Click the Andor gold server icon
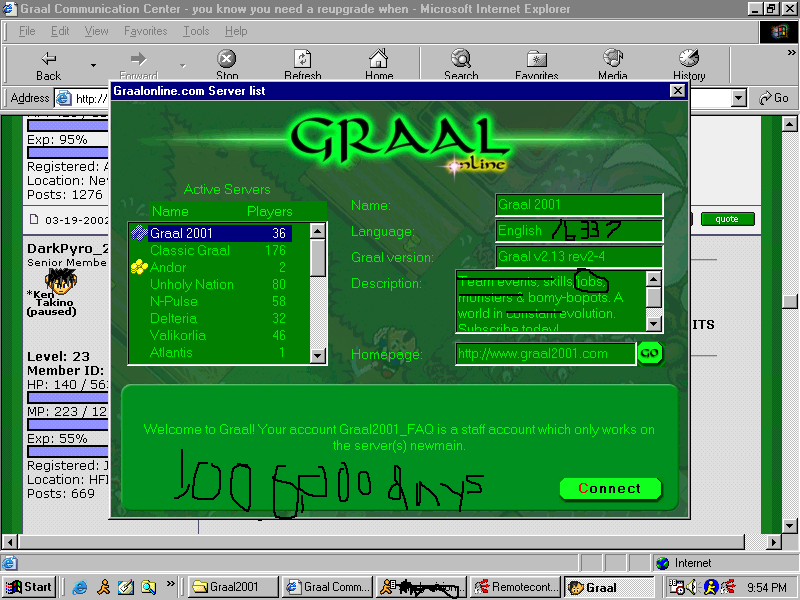 tap(139, 267)
